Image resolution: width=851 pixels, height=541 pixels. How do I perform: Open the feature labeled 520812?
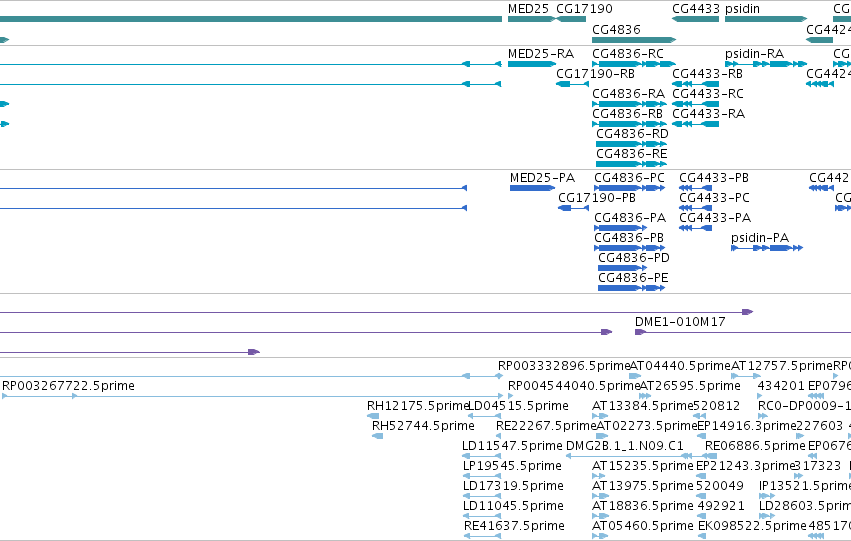(x=717, y=406)
